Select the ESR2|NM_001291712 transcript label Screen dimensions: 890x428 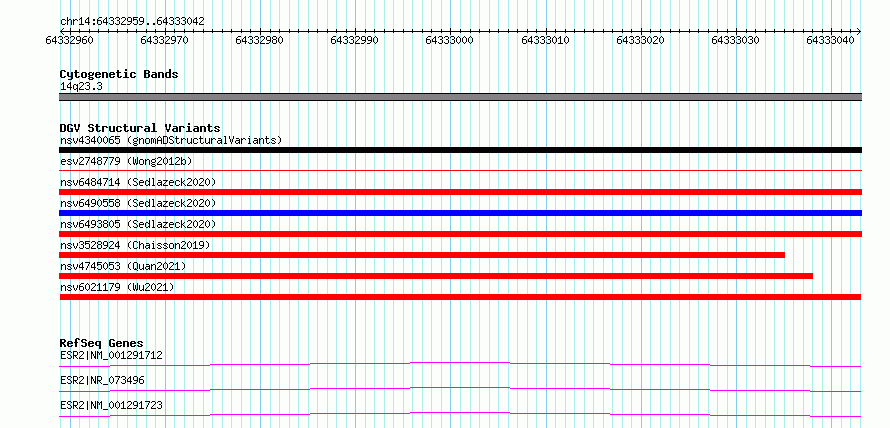tap(111, 356)
